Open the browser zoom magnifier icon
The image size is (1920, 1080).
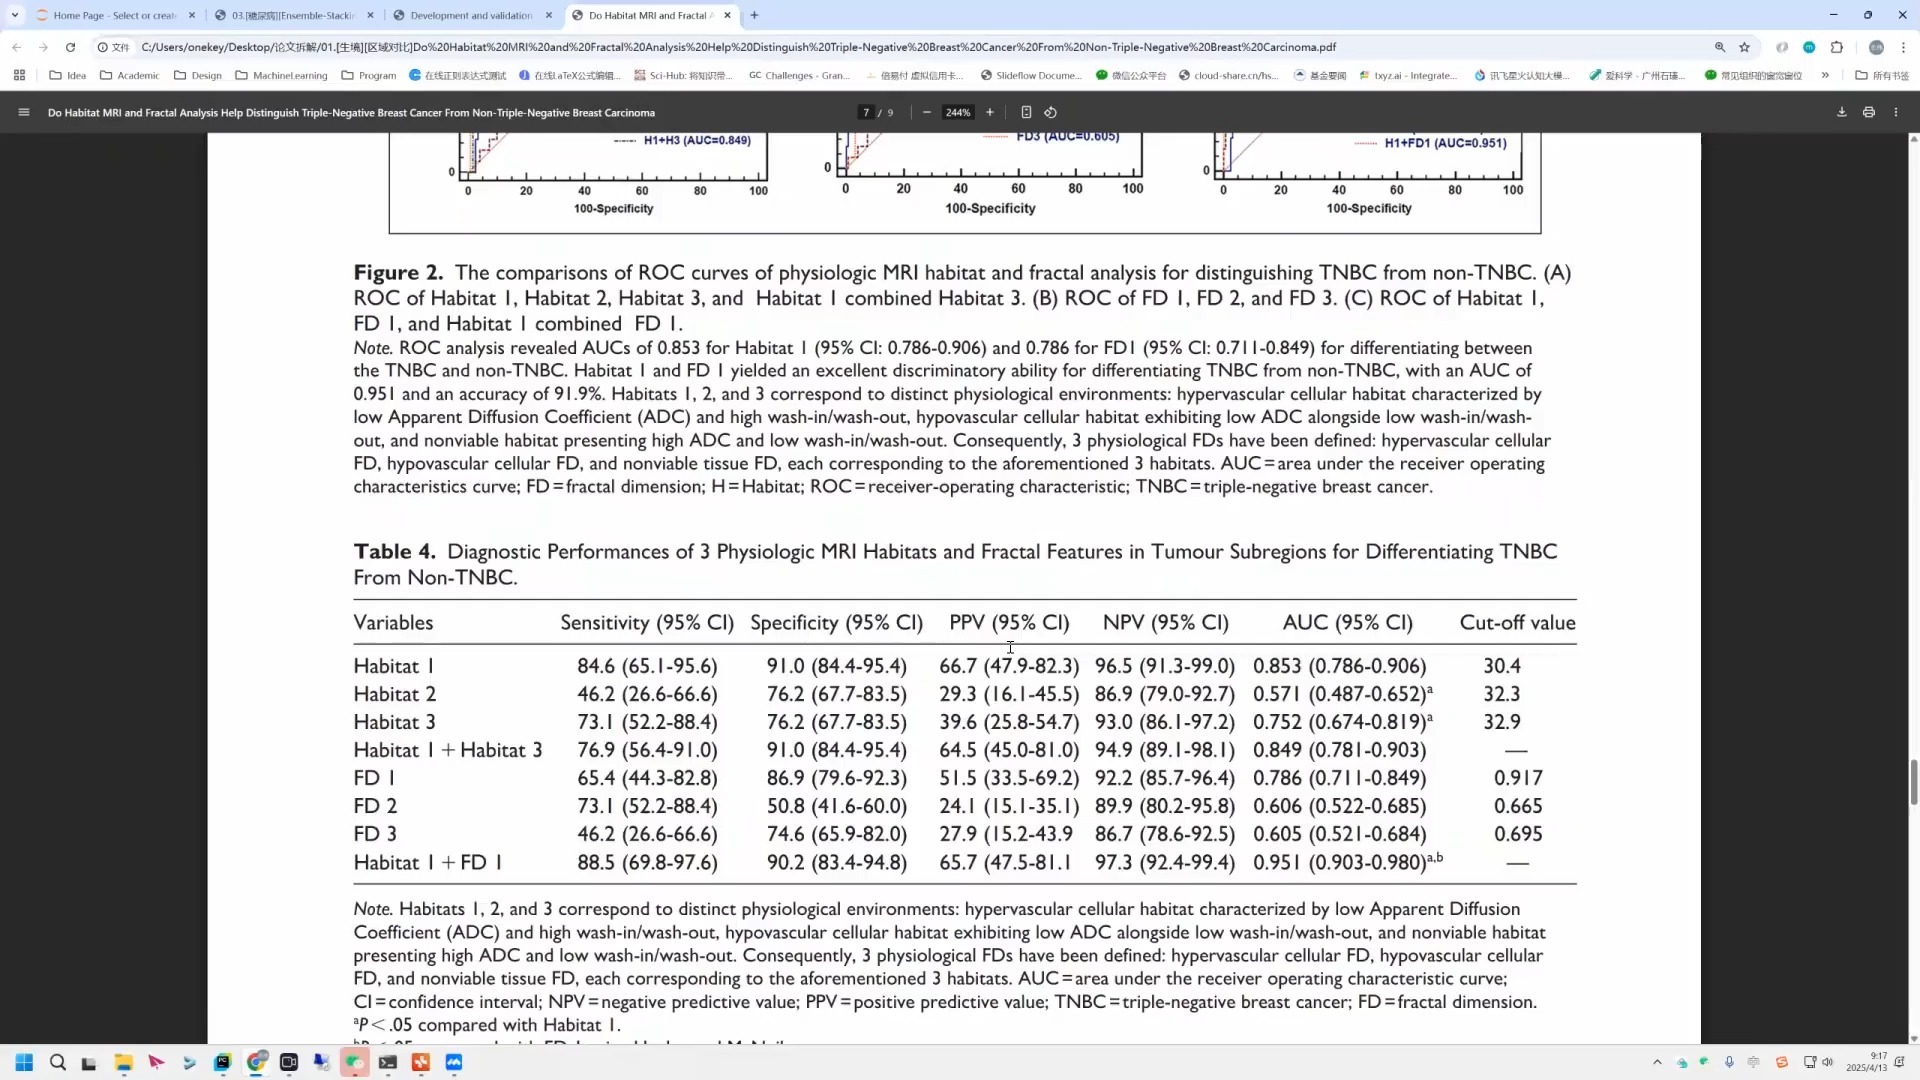click(1720, 47)
